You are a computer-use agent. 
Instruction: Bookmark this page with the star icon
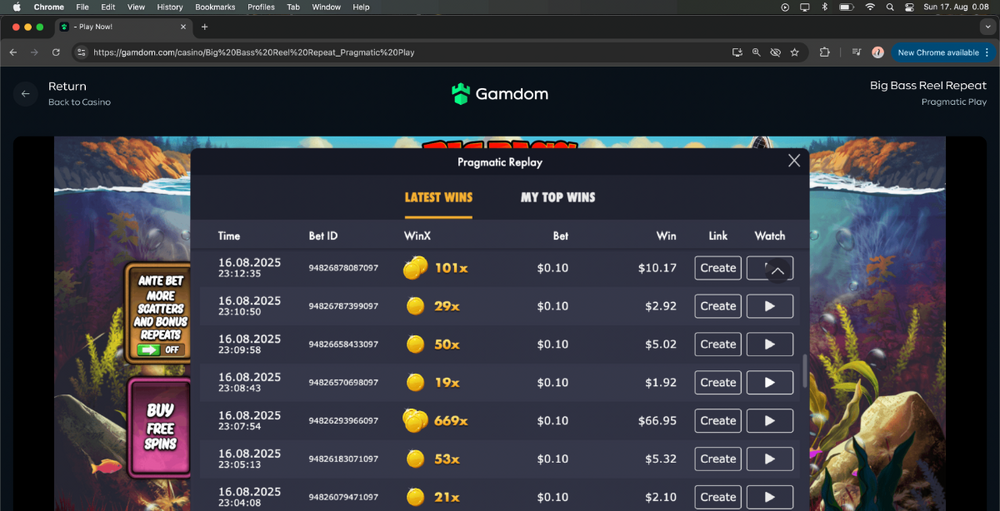[x=795, y=53]
